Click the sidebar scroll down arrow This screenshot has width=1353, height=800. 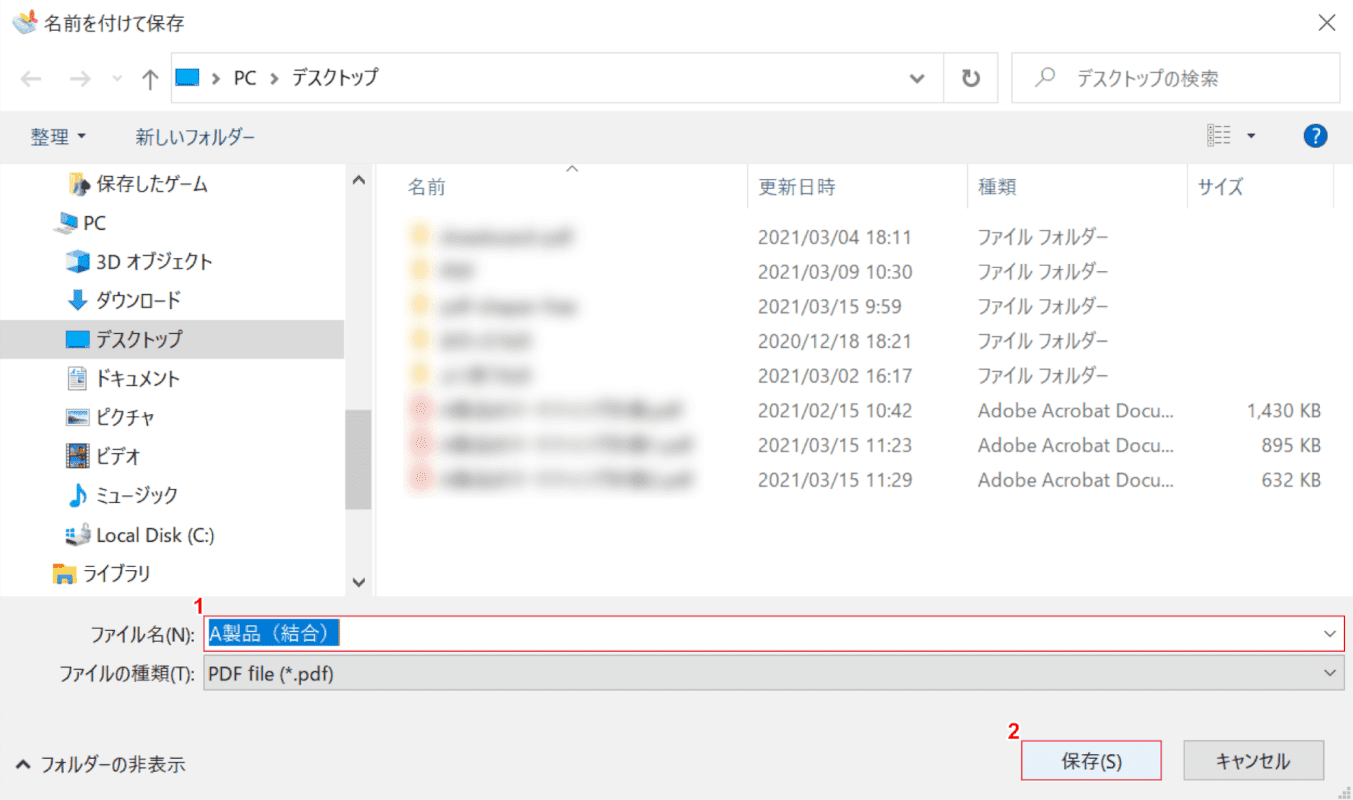[x=359, y=581]
